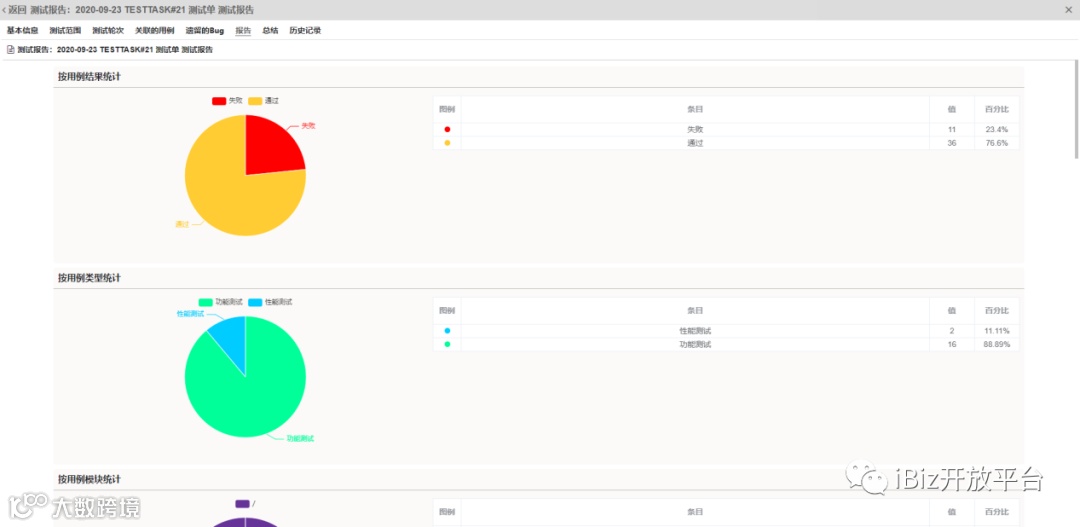Click the 功能测试 label below type pie
The image size is (1080, 527).
pos(300,439)
